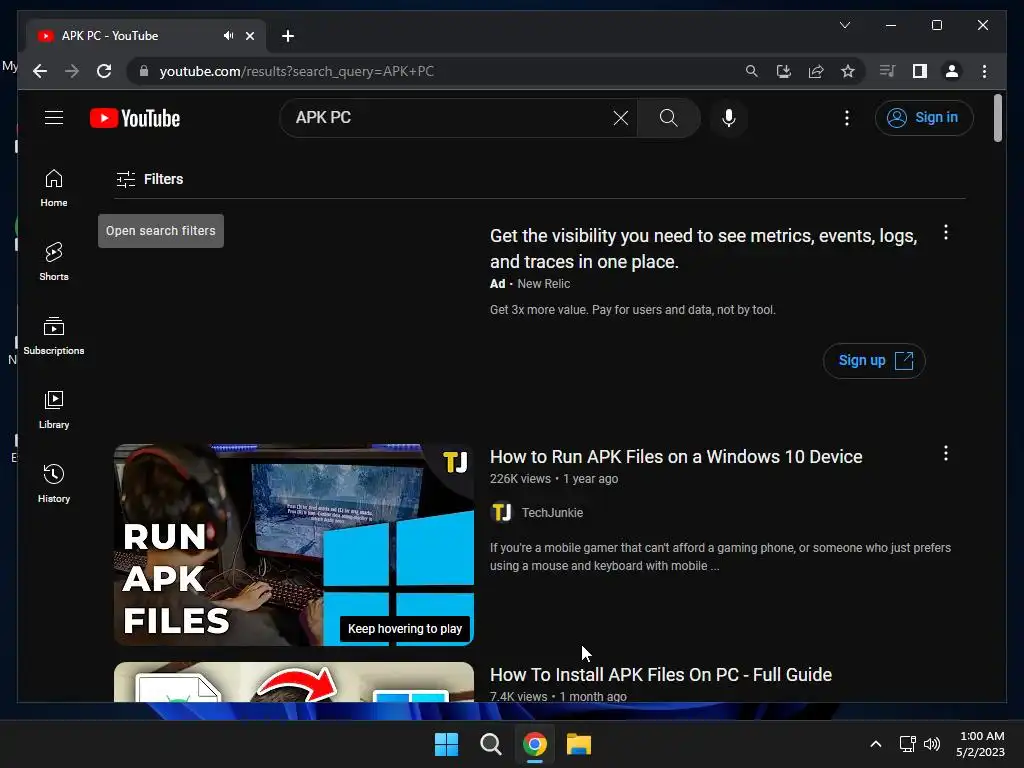
Task: Click the ad Sign up button
Action: (x=874, y=360)
